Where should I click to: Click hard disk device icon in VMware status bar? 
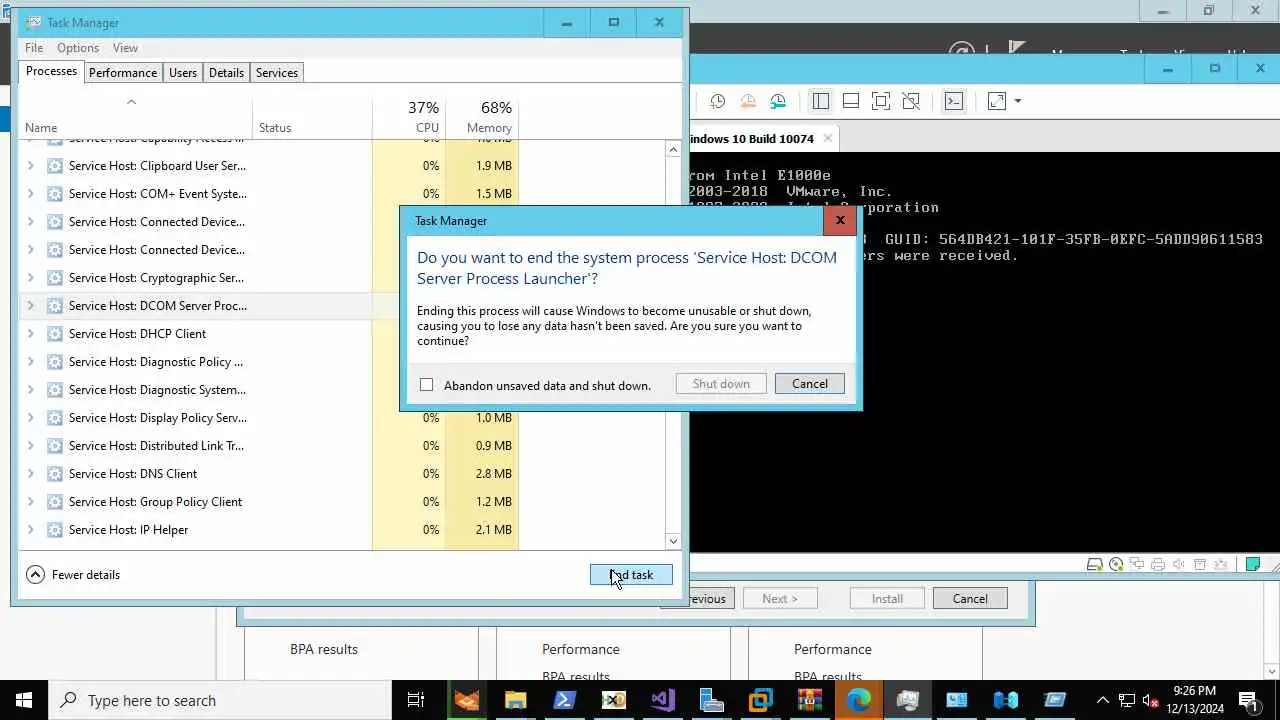pos(1095,565)
